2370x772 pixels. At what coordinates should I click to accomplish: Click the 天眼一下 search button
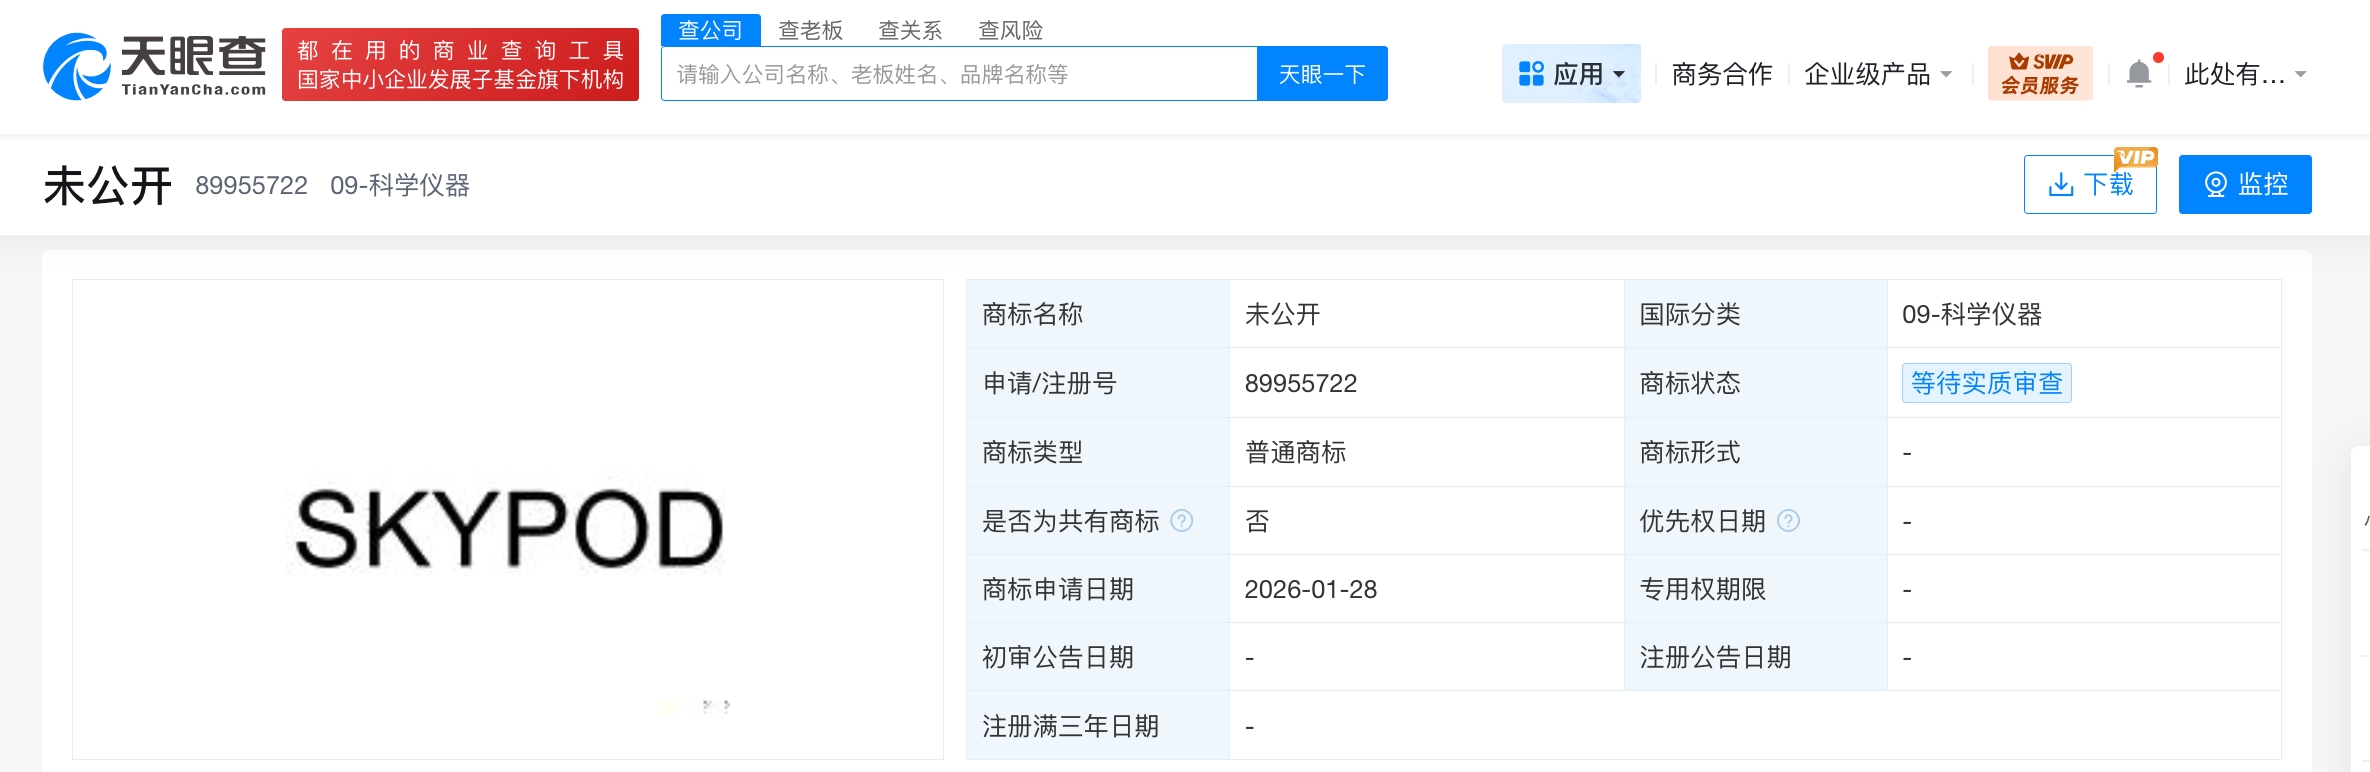click(1321, 74)
